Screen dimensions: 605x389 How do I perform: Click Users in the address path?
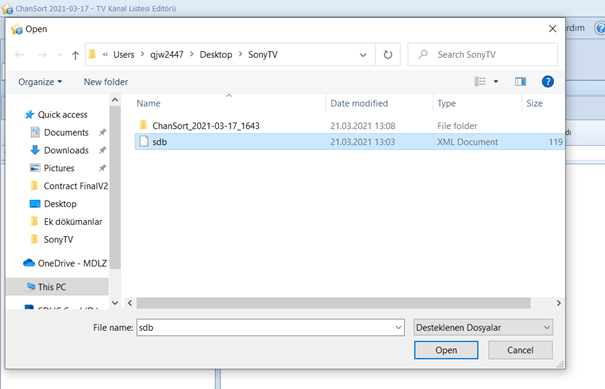coord(123,55)
